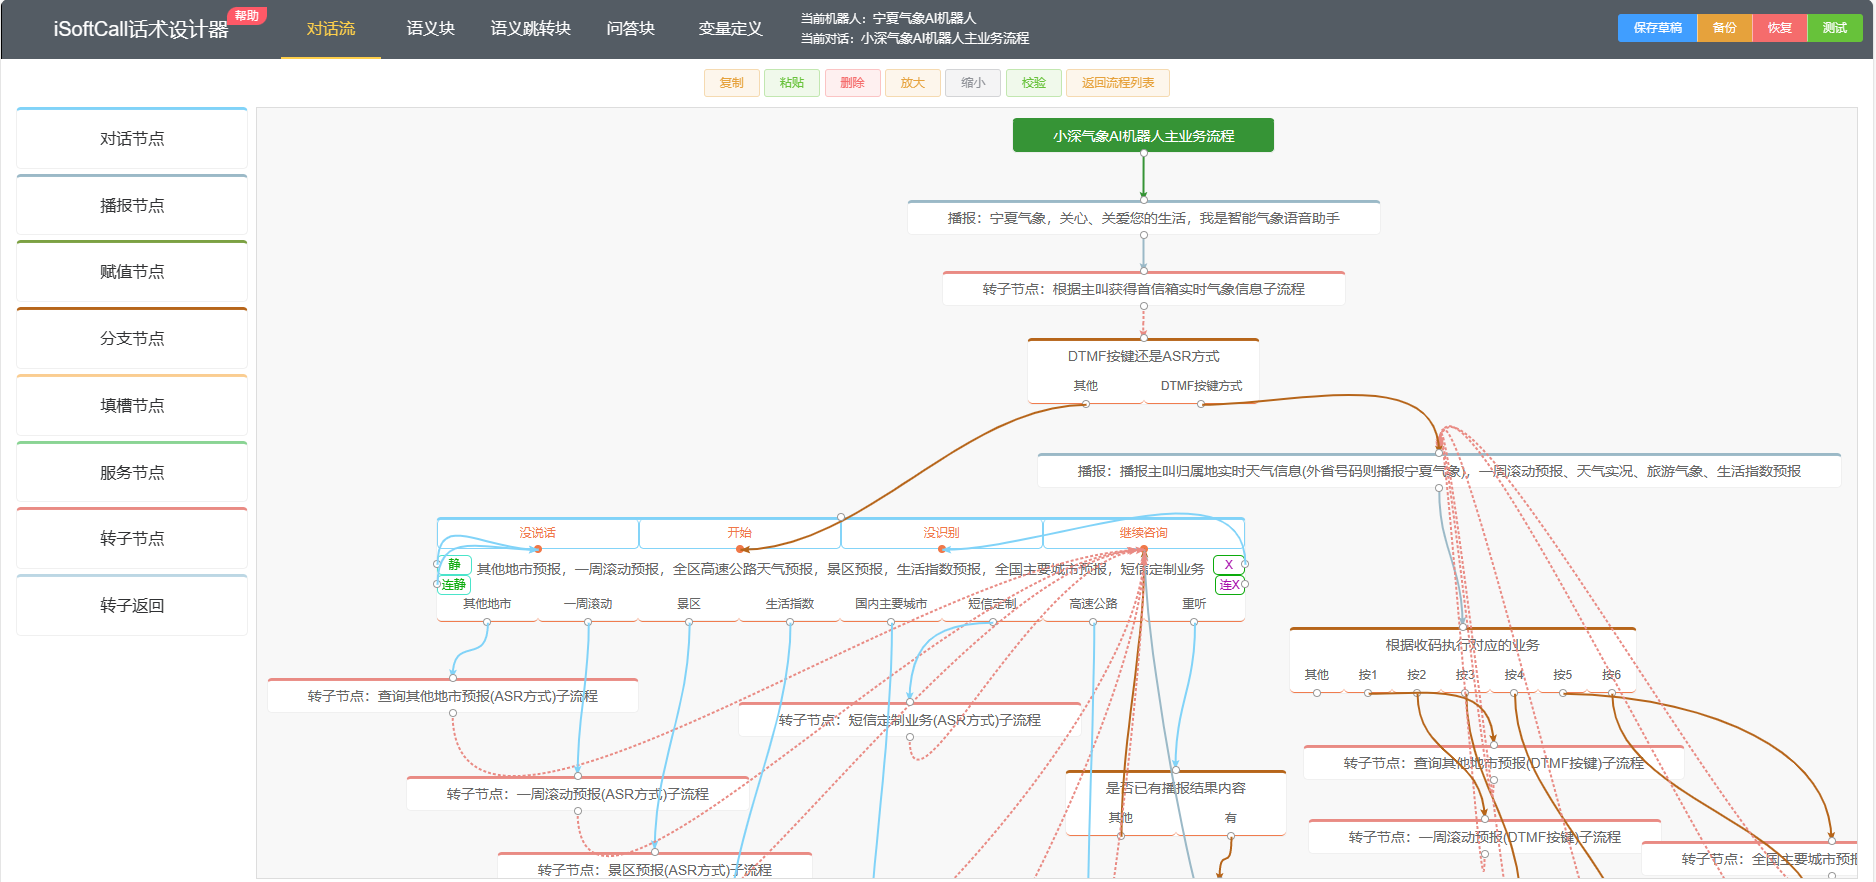Click the 静 badge icon

[455, 565]
